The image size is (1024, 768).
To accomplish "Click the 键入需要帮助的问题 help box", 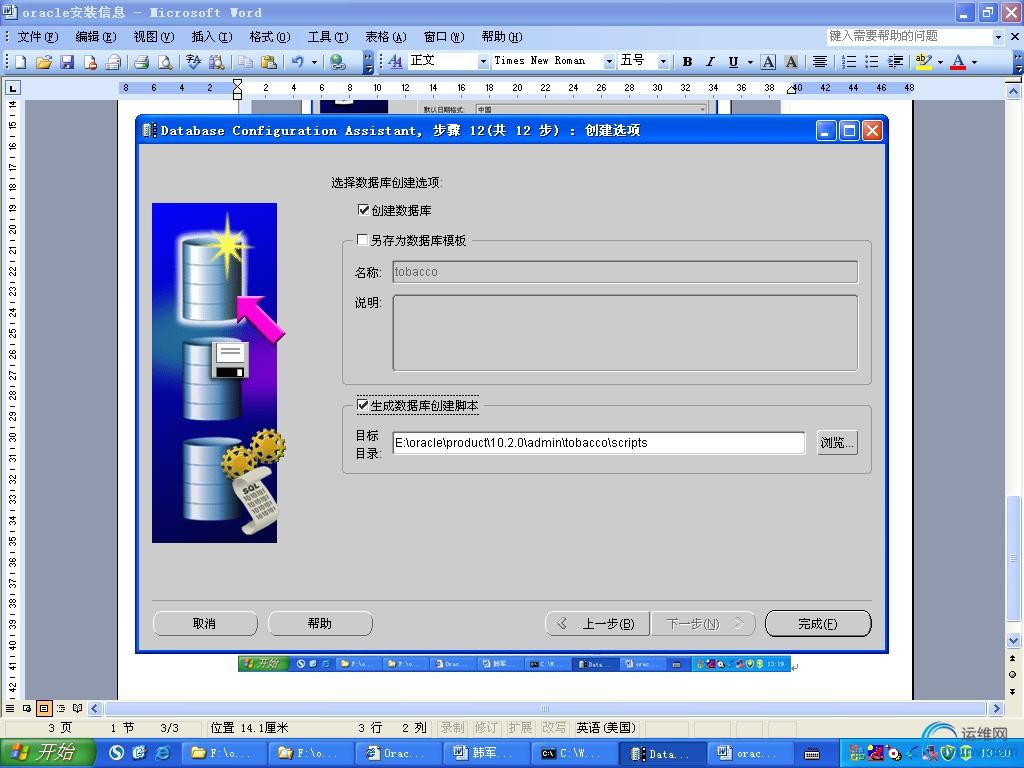I will 909,37.
